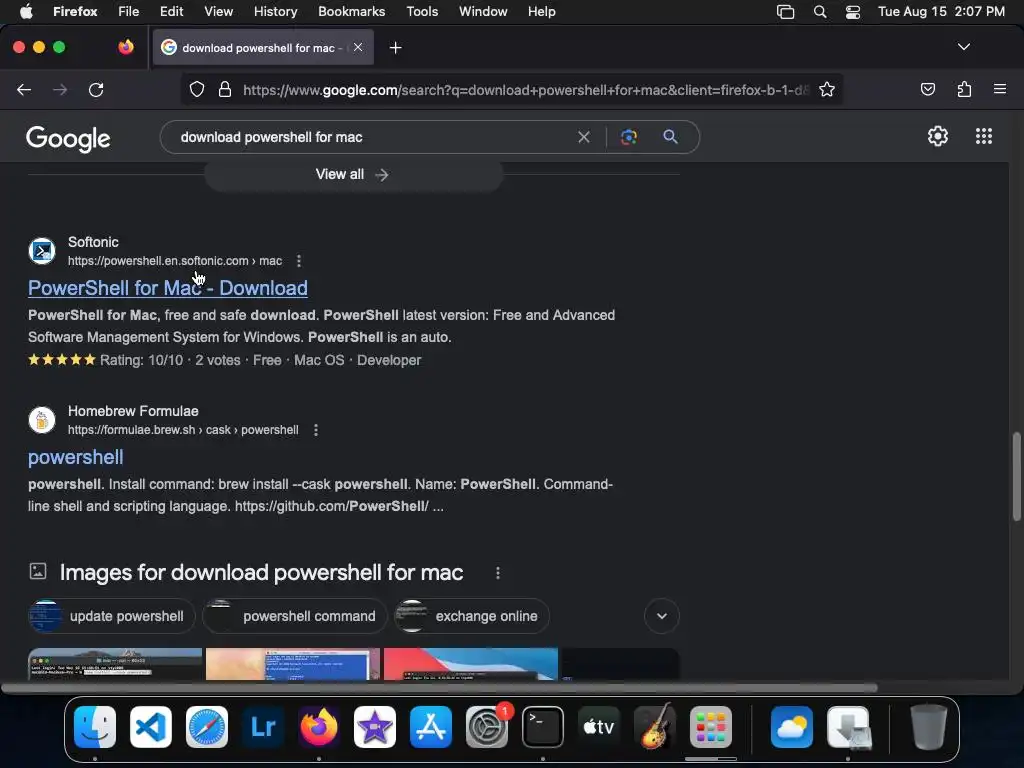Open the list all tabs dropdown
This screenshot has height=768, width=1024.
pos(963,47)
